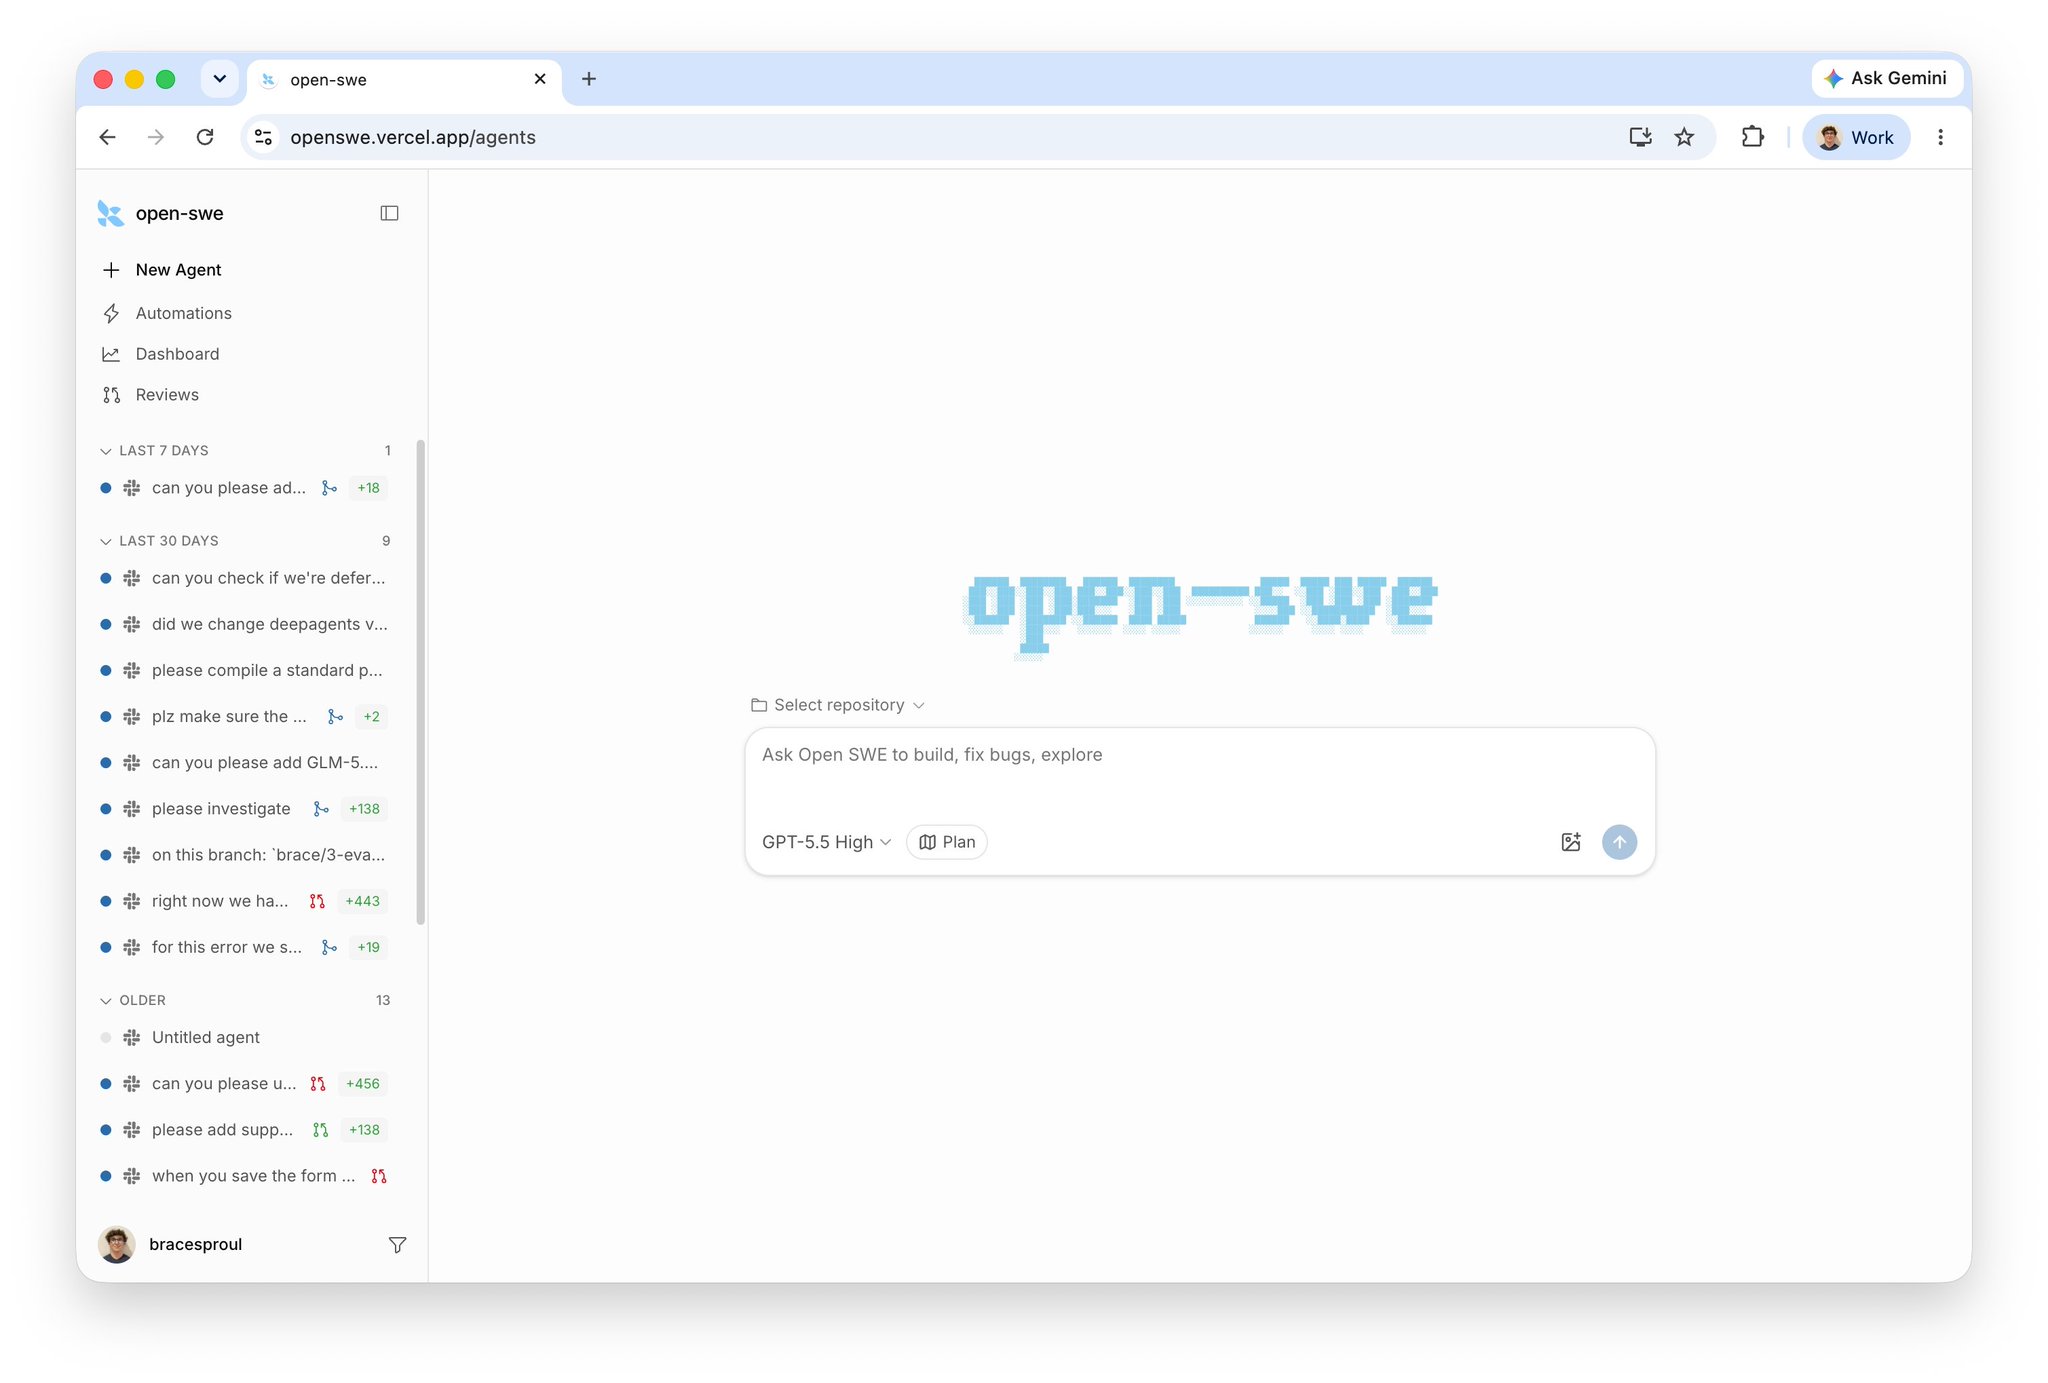Open the agents filter funnel icon
The height and width of the screenshot is (1383, 2048).
(397, 1245)
